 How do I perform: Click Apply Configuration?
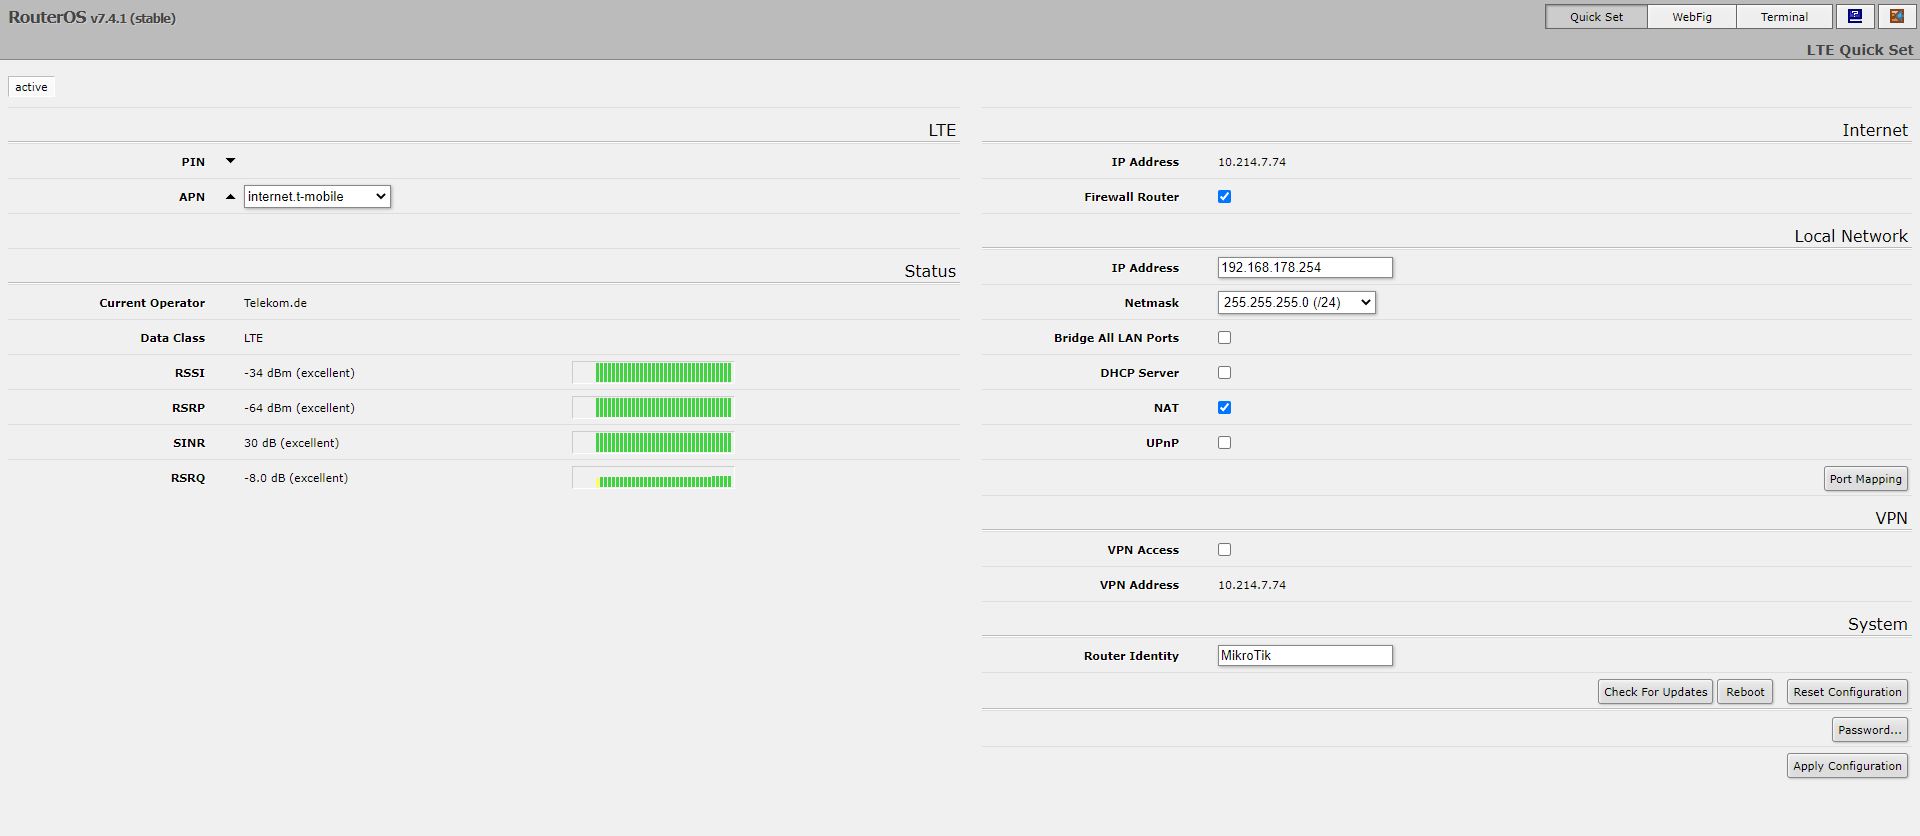tap(1847, 766)
